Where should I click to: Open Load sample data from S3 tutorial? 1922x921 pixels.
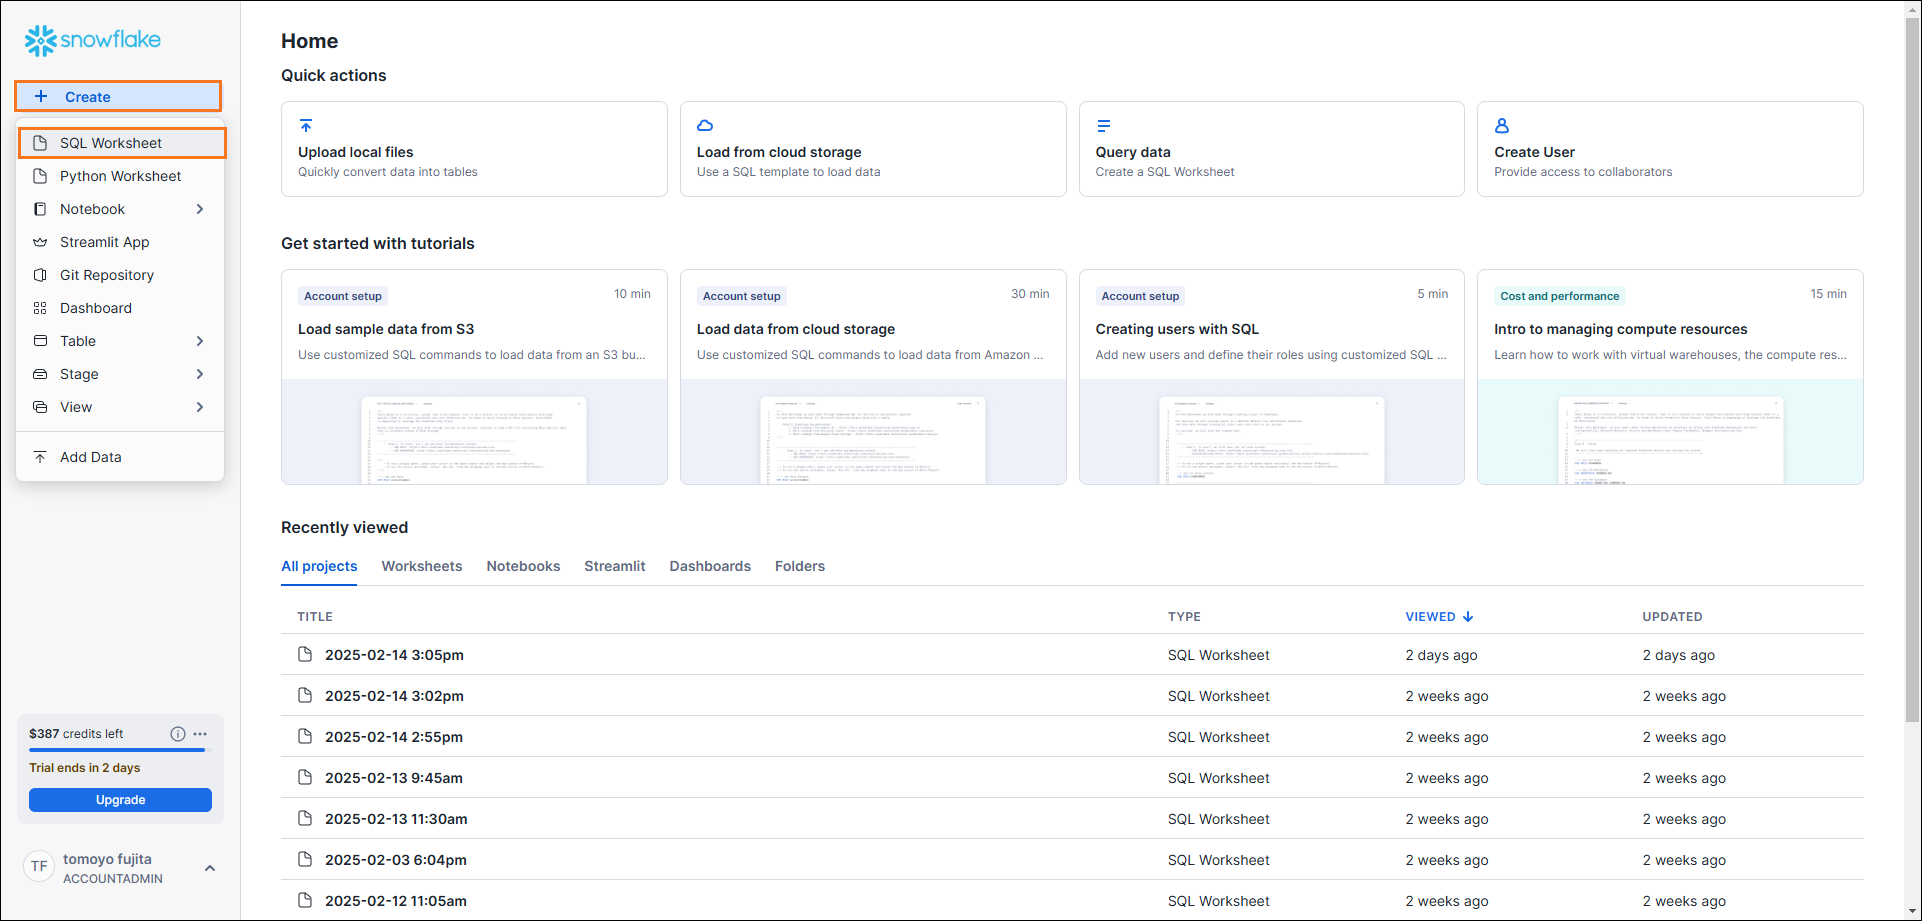(x=474, y=377)
